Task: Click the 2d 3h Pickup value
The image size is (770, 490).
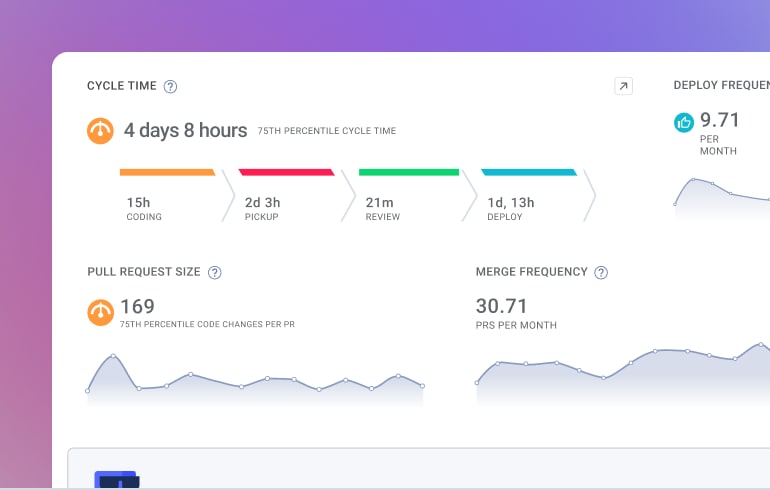Action: click(x=262, y=202)
